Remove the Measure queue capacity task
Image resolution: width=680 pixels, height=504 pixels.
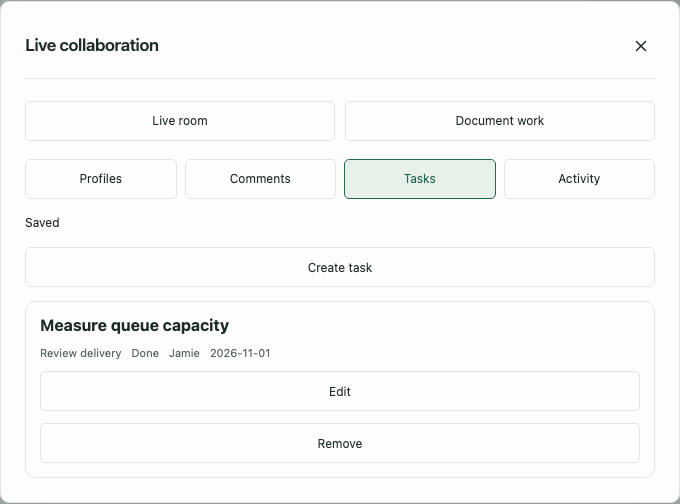tap(340, 443)
